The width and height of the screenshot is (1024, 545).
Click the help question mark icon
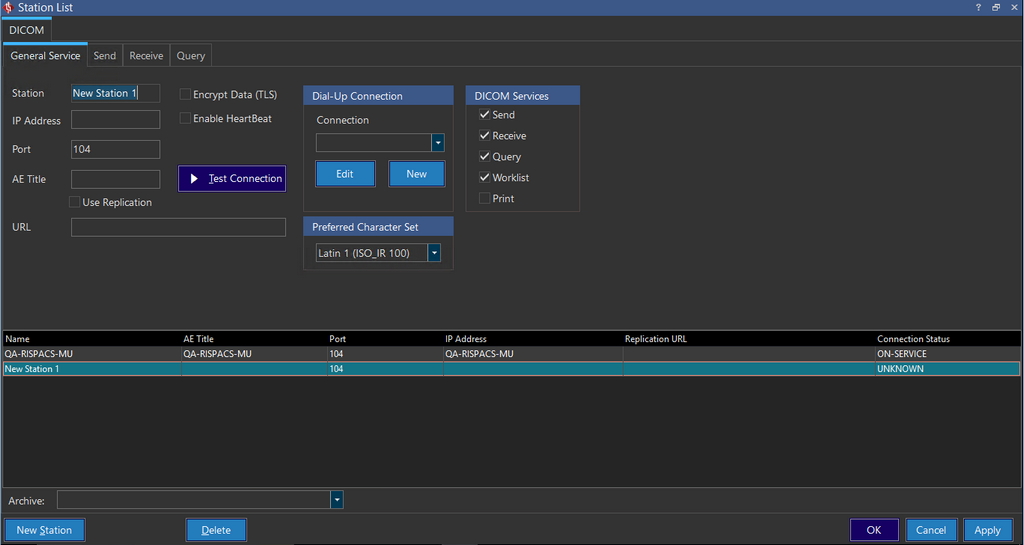click(x=977, y=8)
